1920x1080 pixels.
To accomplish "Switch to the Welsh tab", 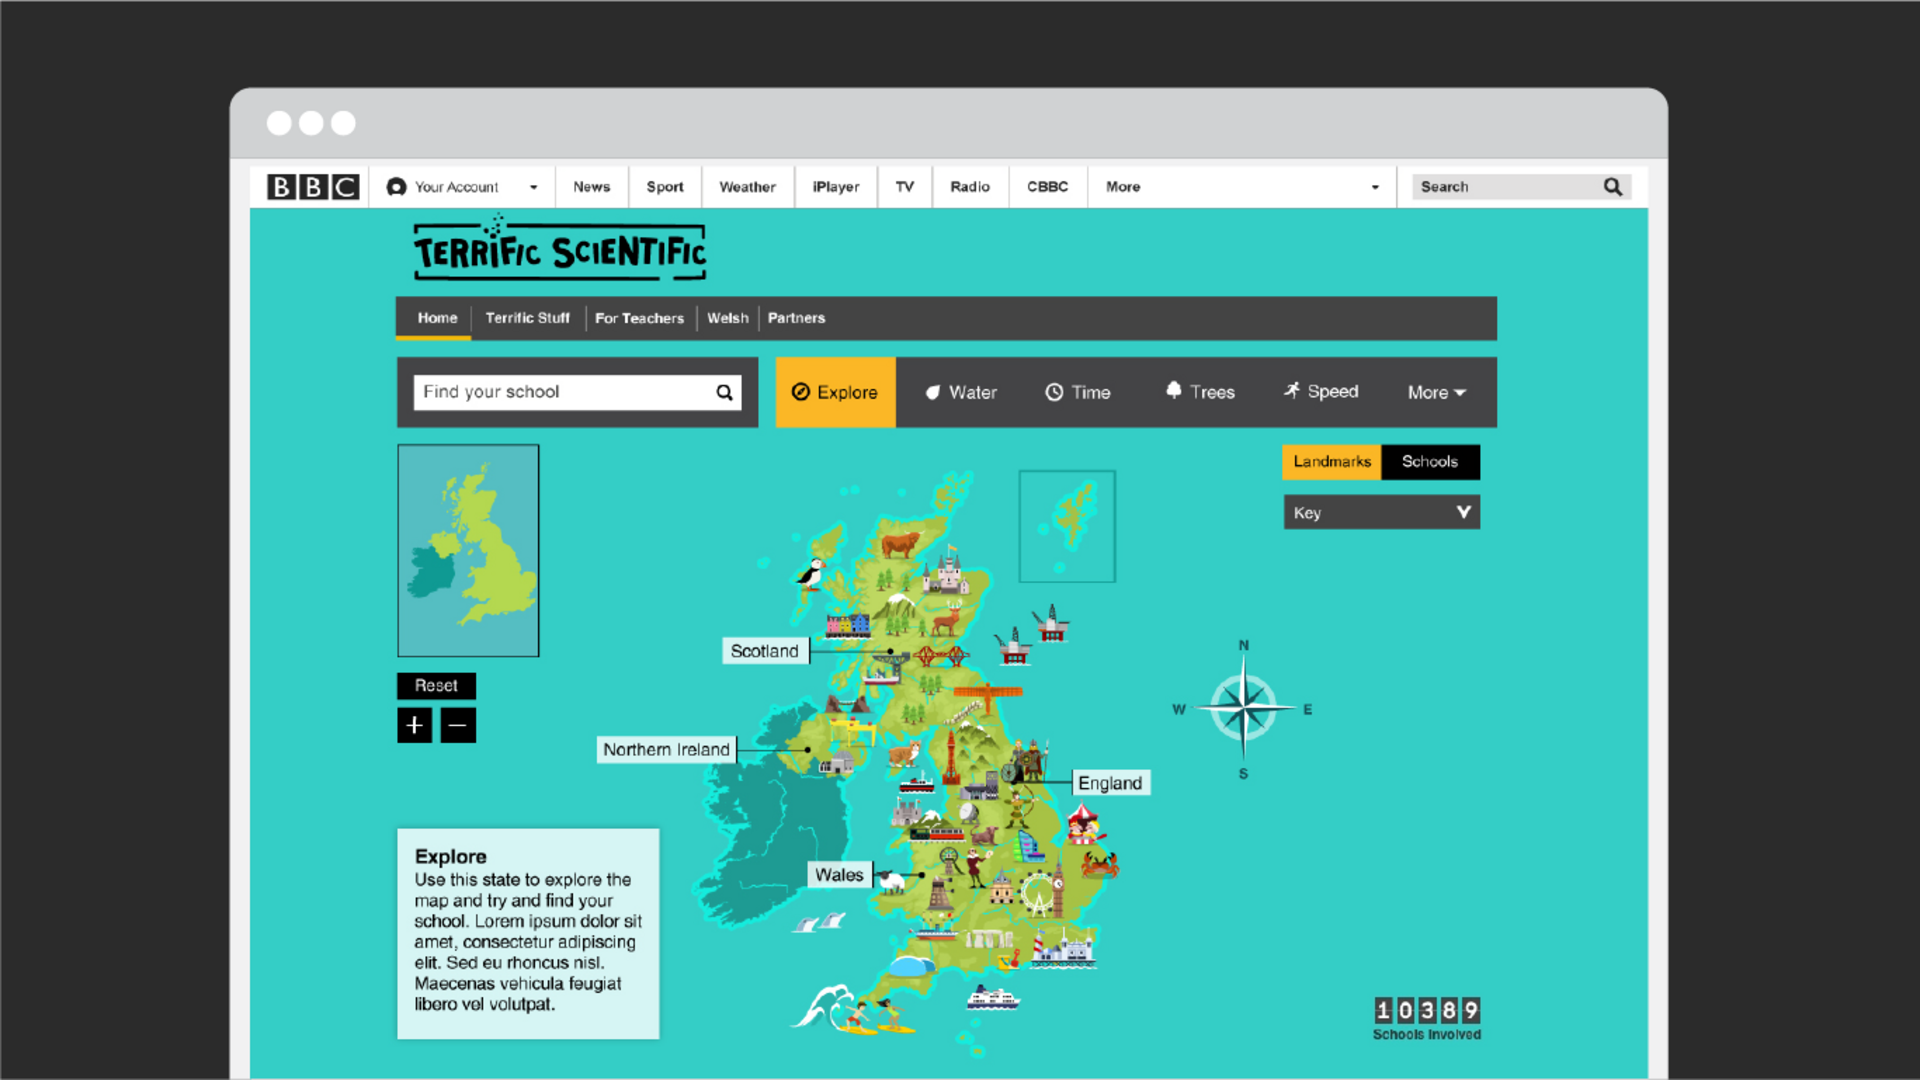I will [x=727, y=318].
